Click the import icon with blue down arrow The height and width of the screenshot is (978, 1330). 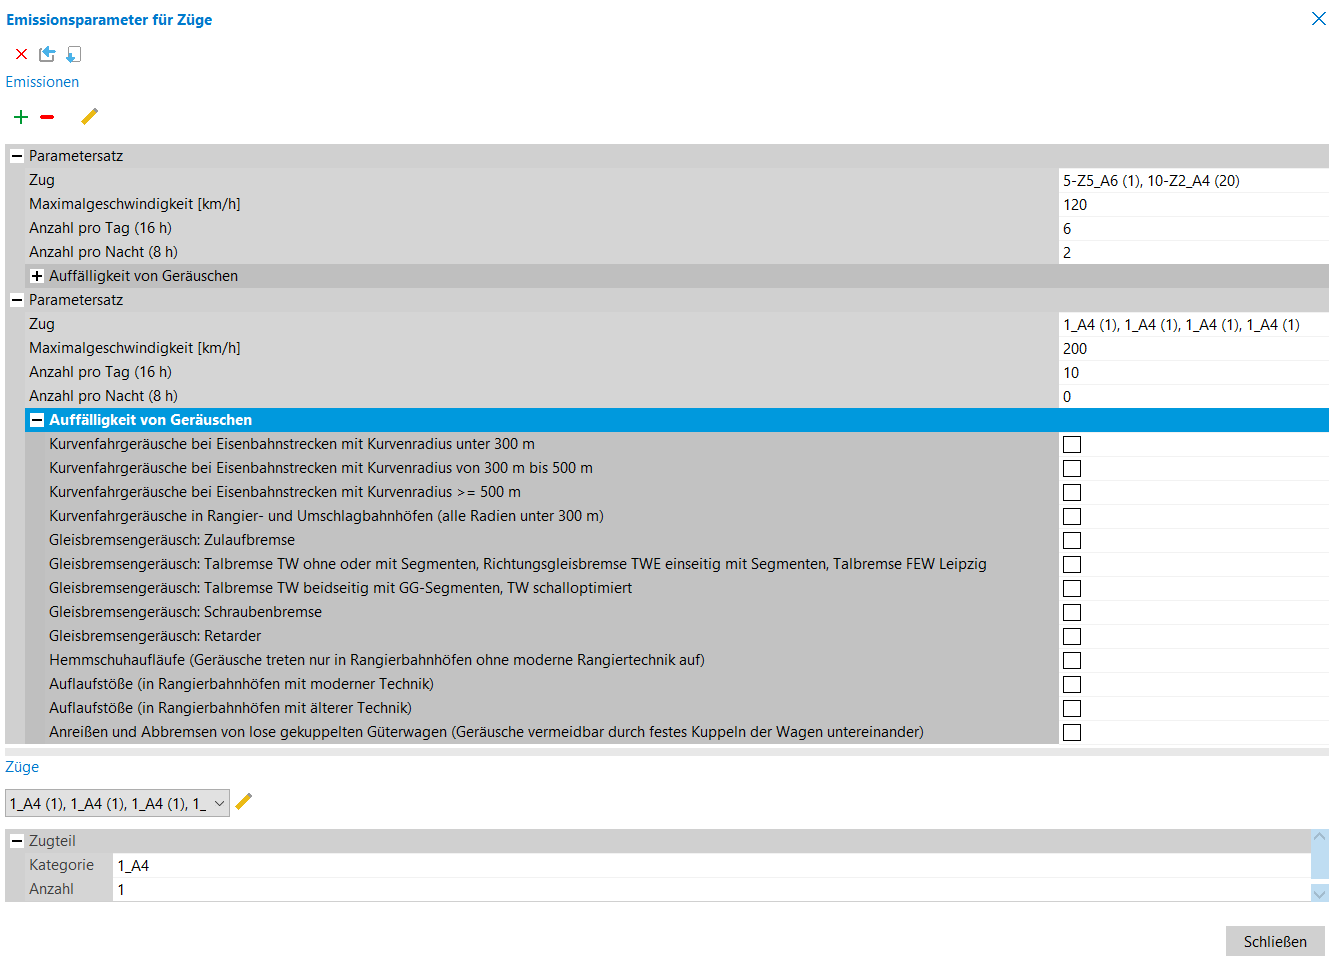[74, 54]
